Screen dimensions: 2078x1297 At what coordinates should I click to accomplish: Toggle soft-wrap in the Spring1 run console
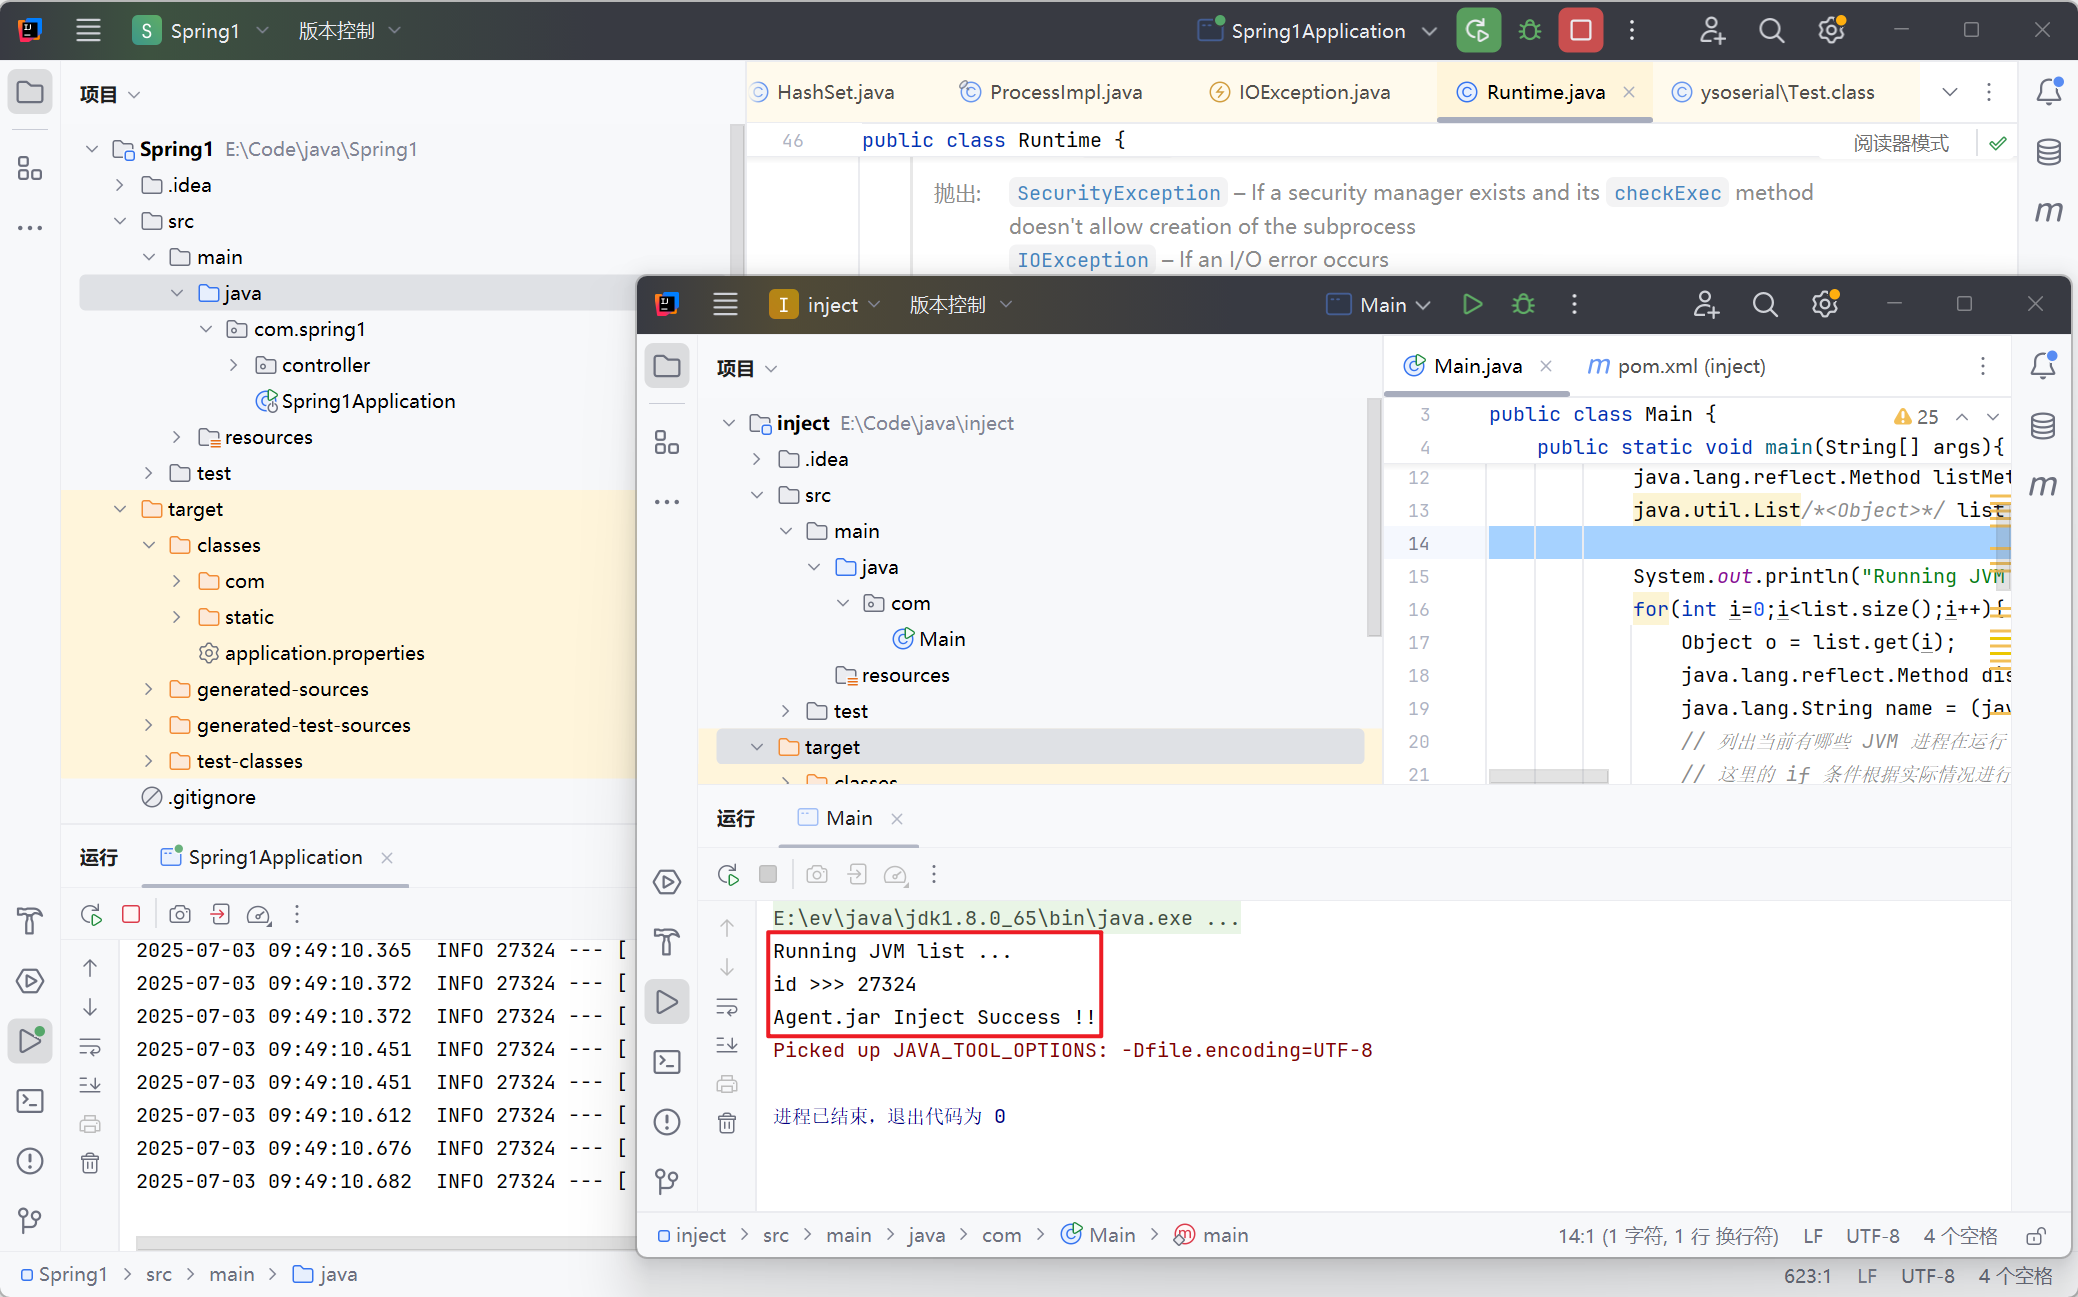(x=90, y=1047)
